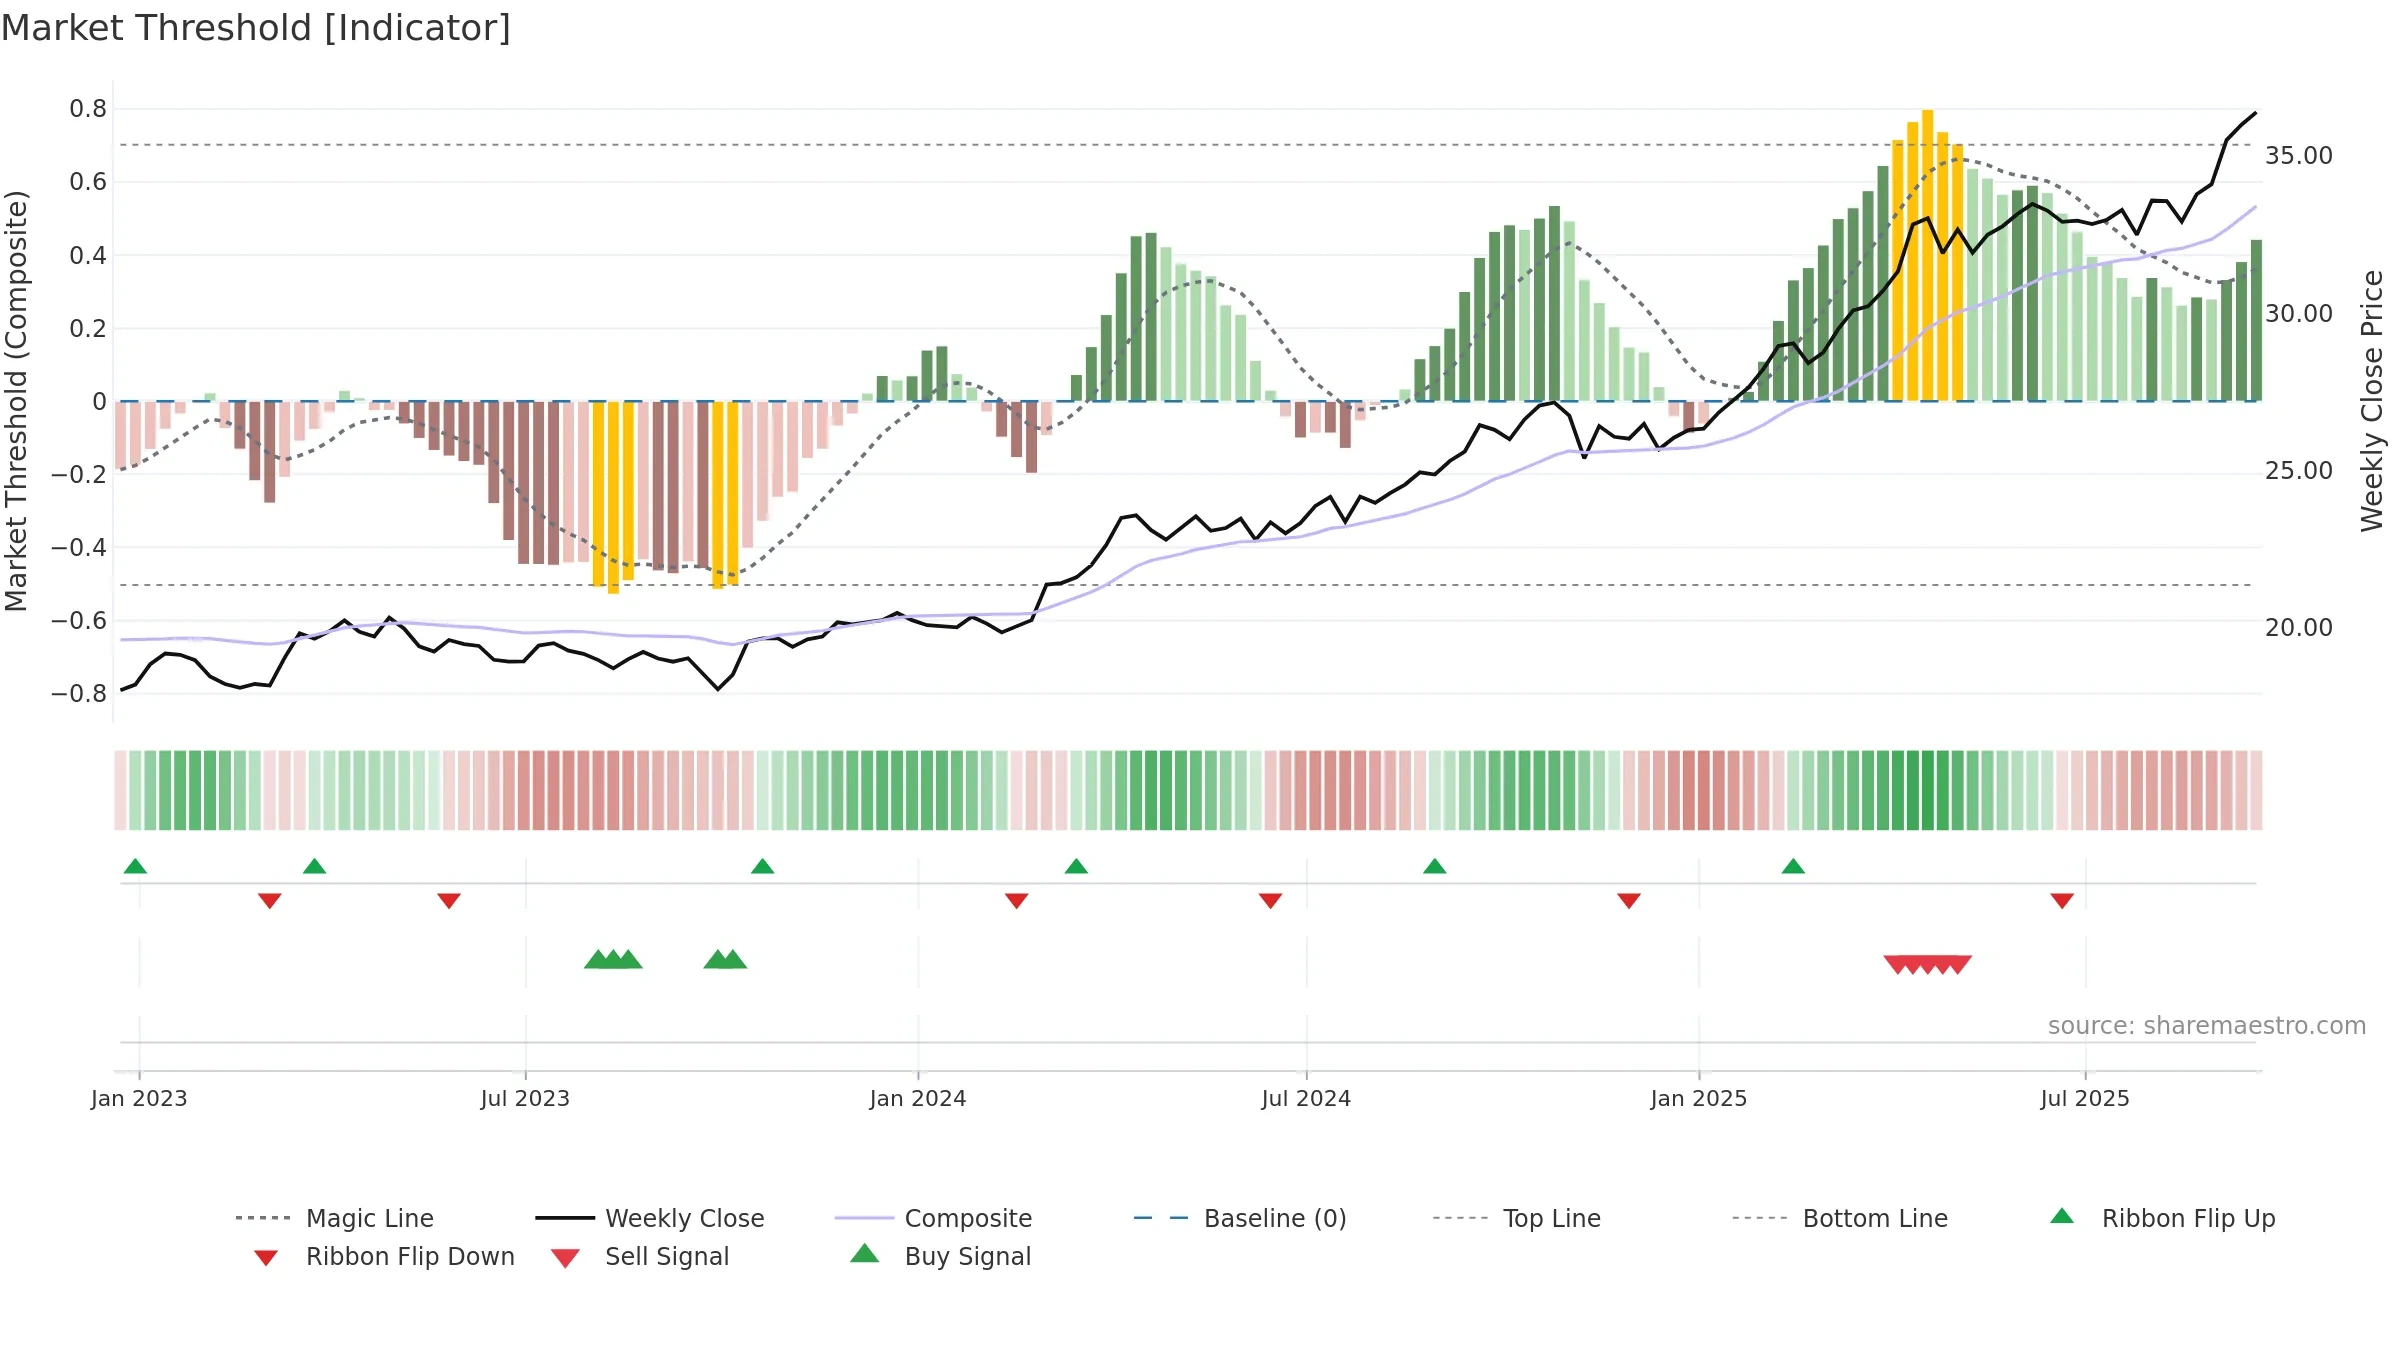
Task: Click the 20.00 price axis label
Action: point(2299,627)
